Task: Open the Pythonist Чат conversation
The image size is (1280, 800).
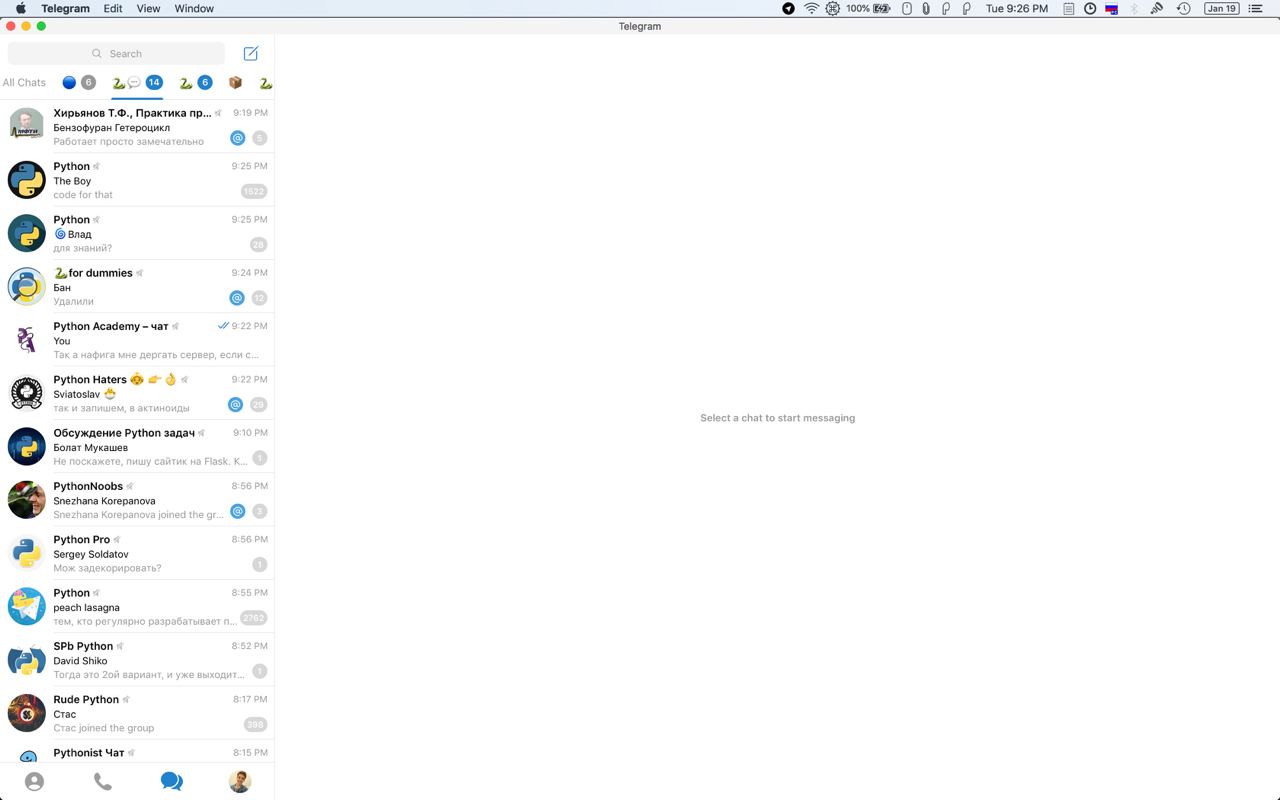Action: pyautogui.click(x=137, y=752)
